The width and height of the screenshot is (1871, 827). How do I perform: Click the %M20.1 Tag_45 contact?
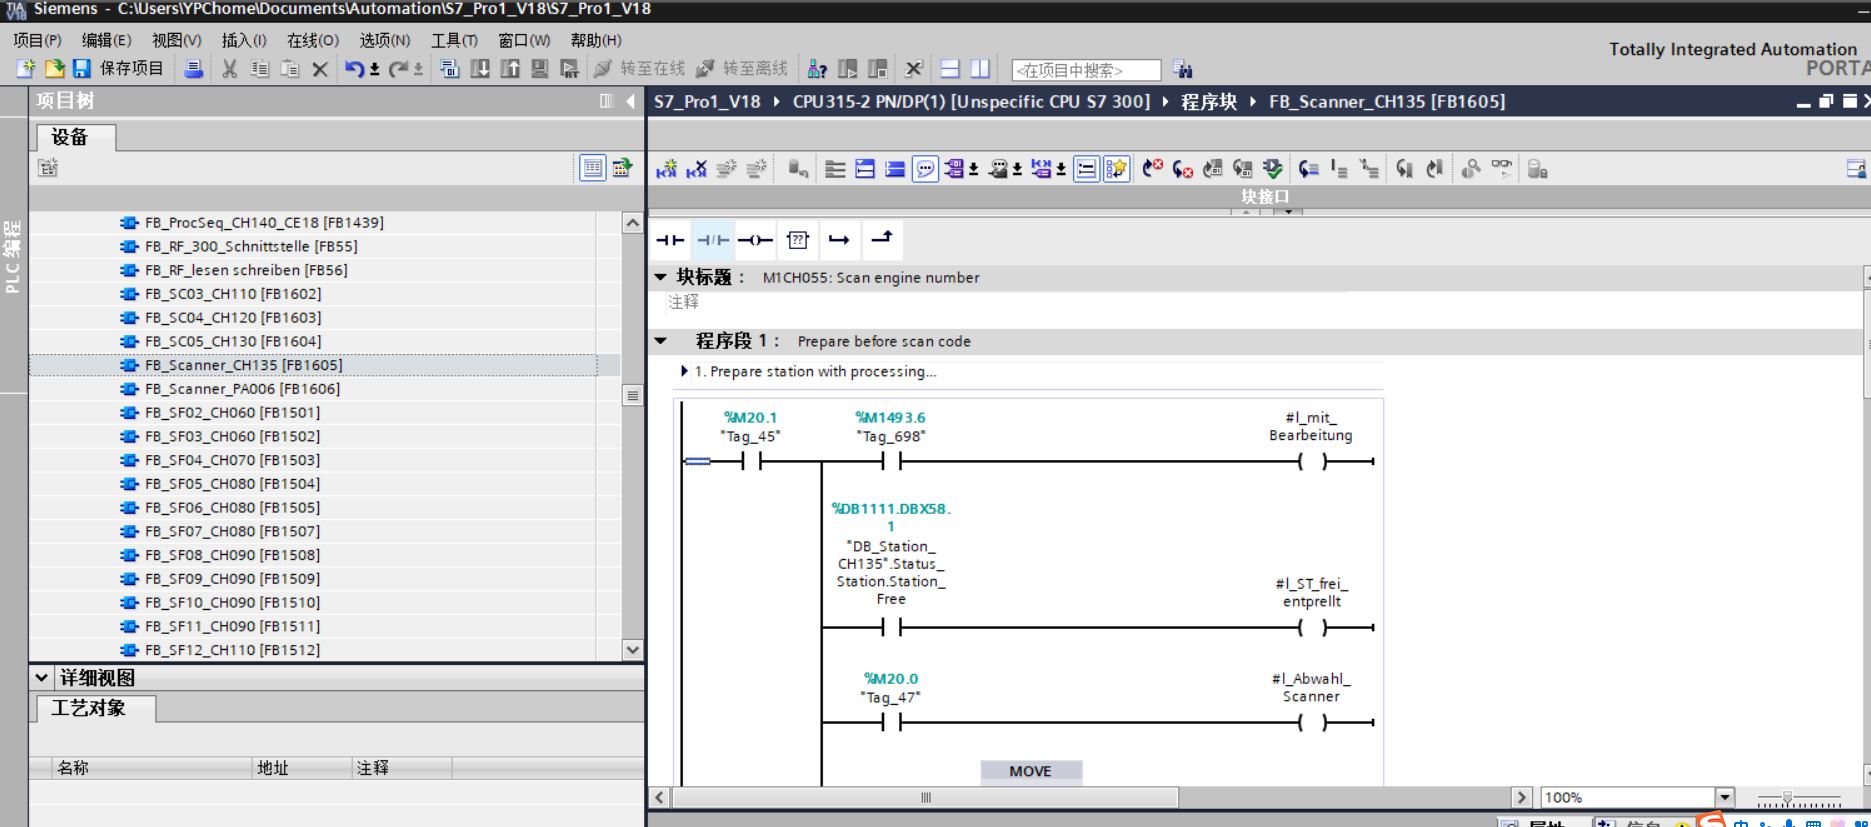click(x=750, y=461)
